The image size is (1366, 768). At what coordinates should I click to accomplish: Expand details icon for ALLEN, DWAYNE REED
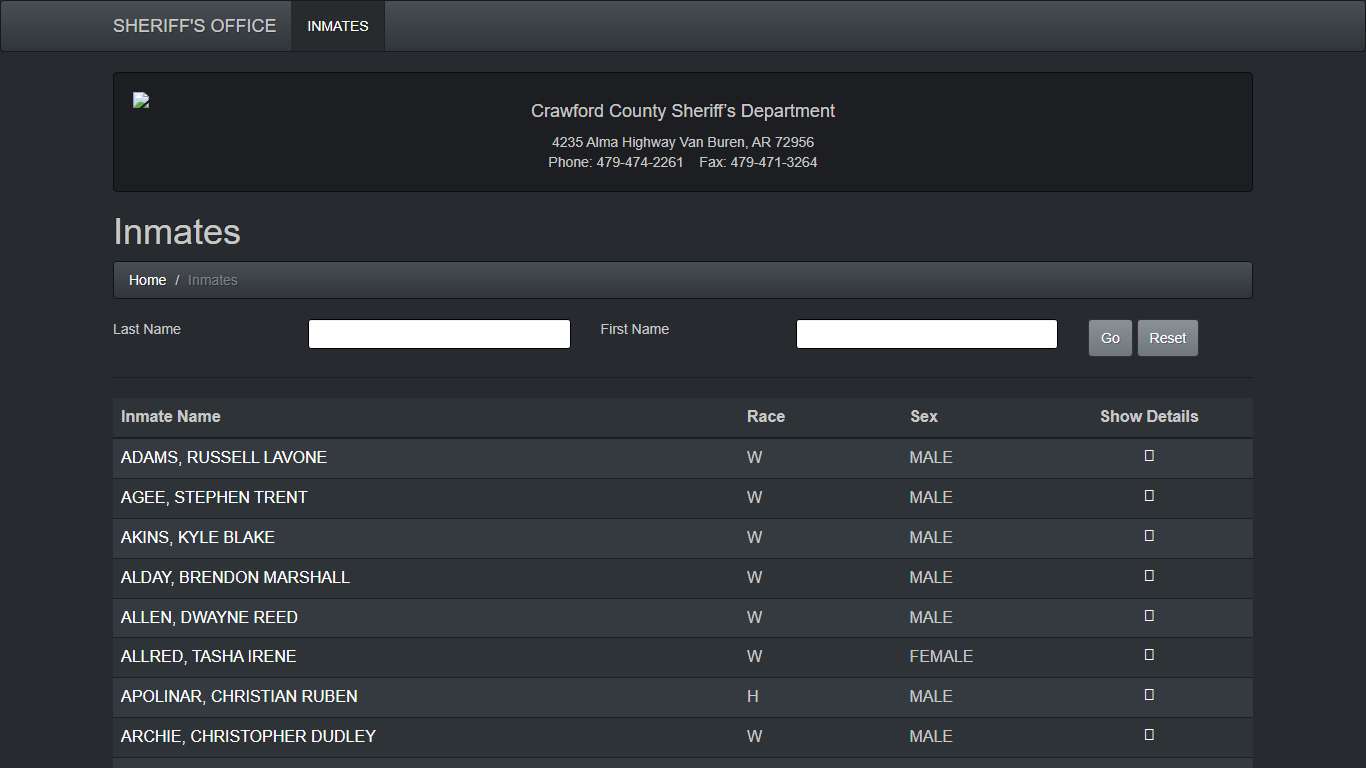coord(1149,616)
